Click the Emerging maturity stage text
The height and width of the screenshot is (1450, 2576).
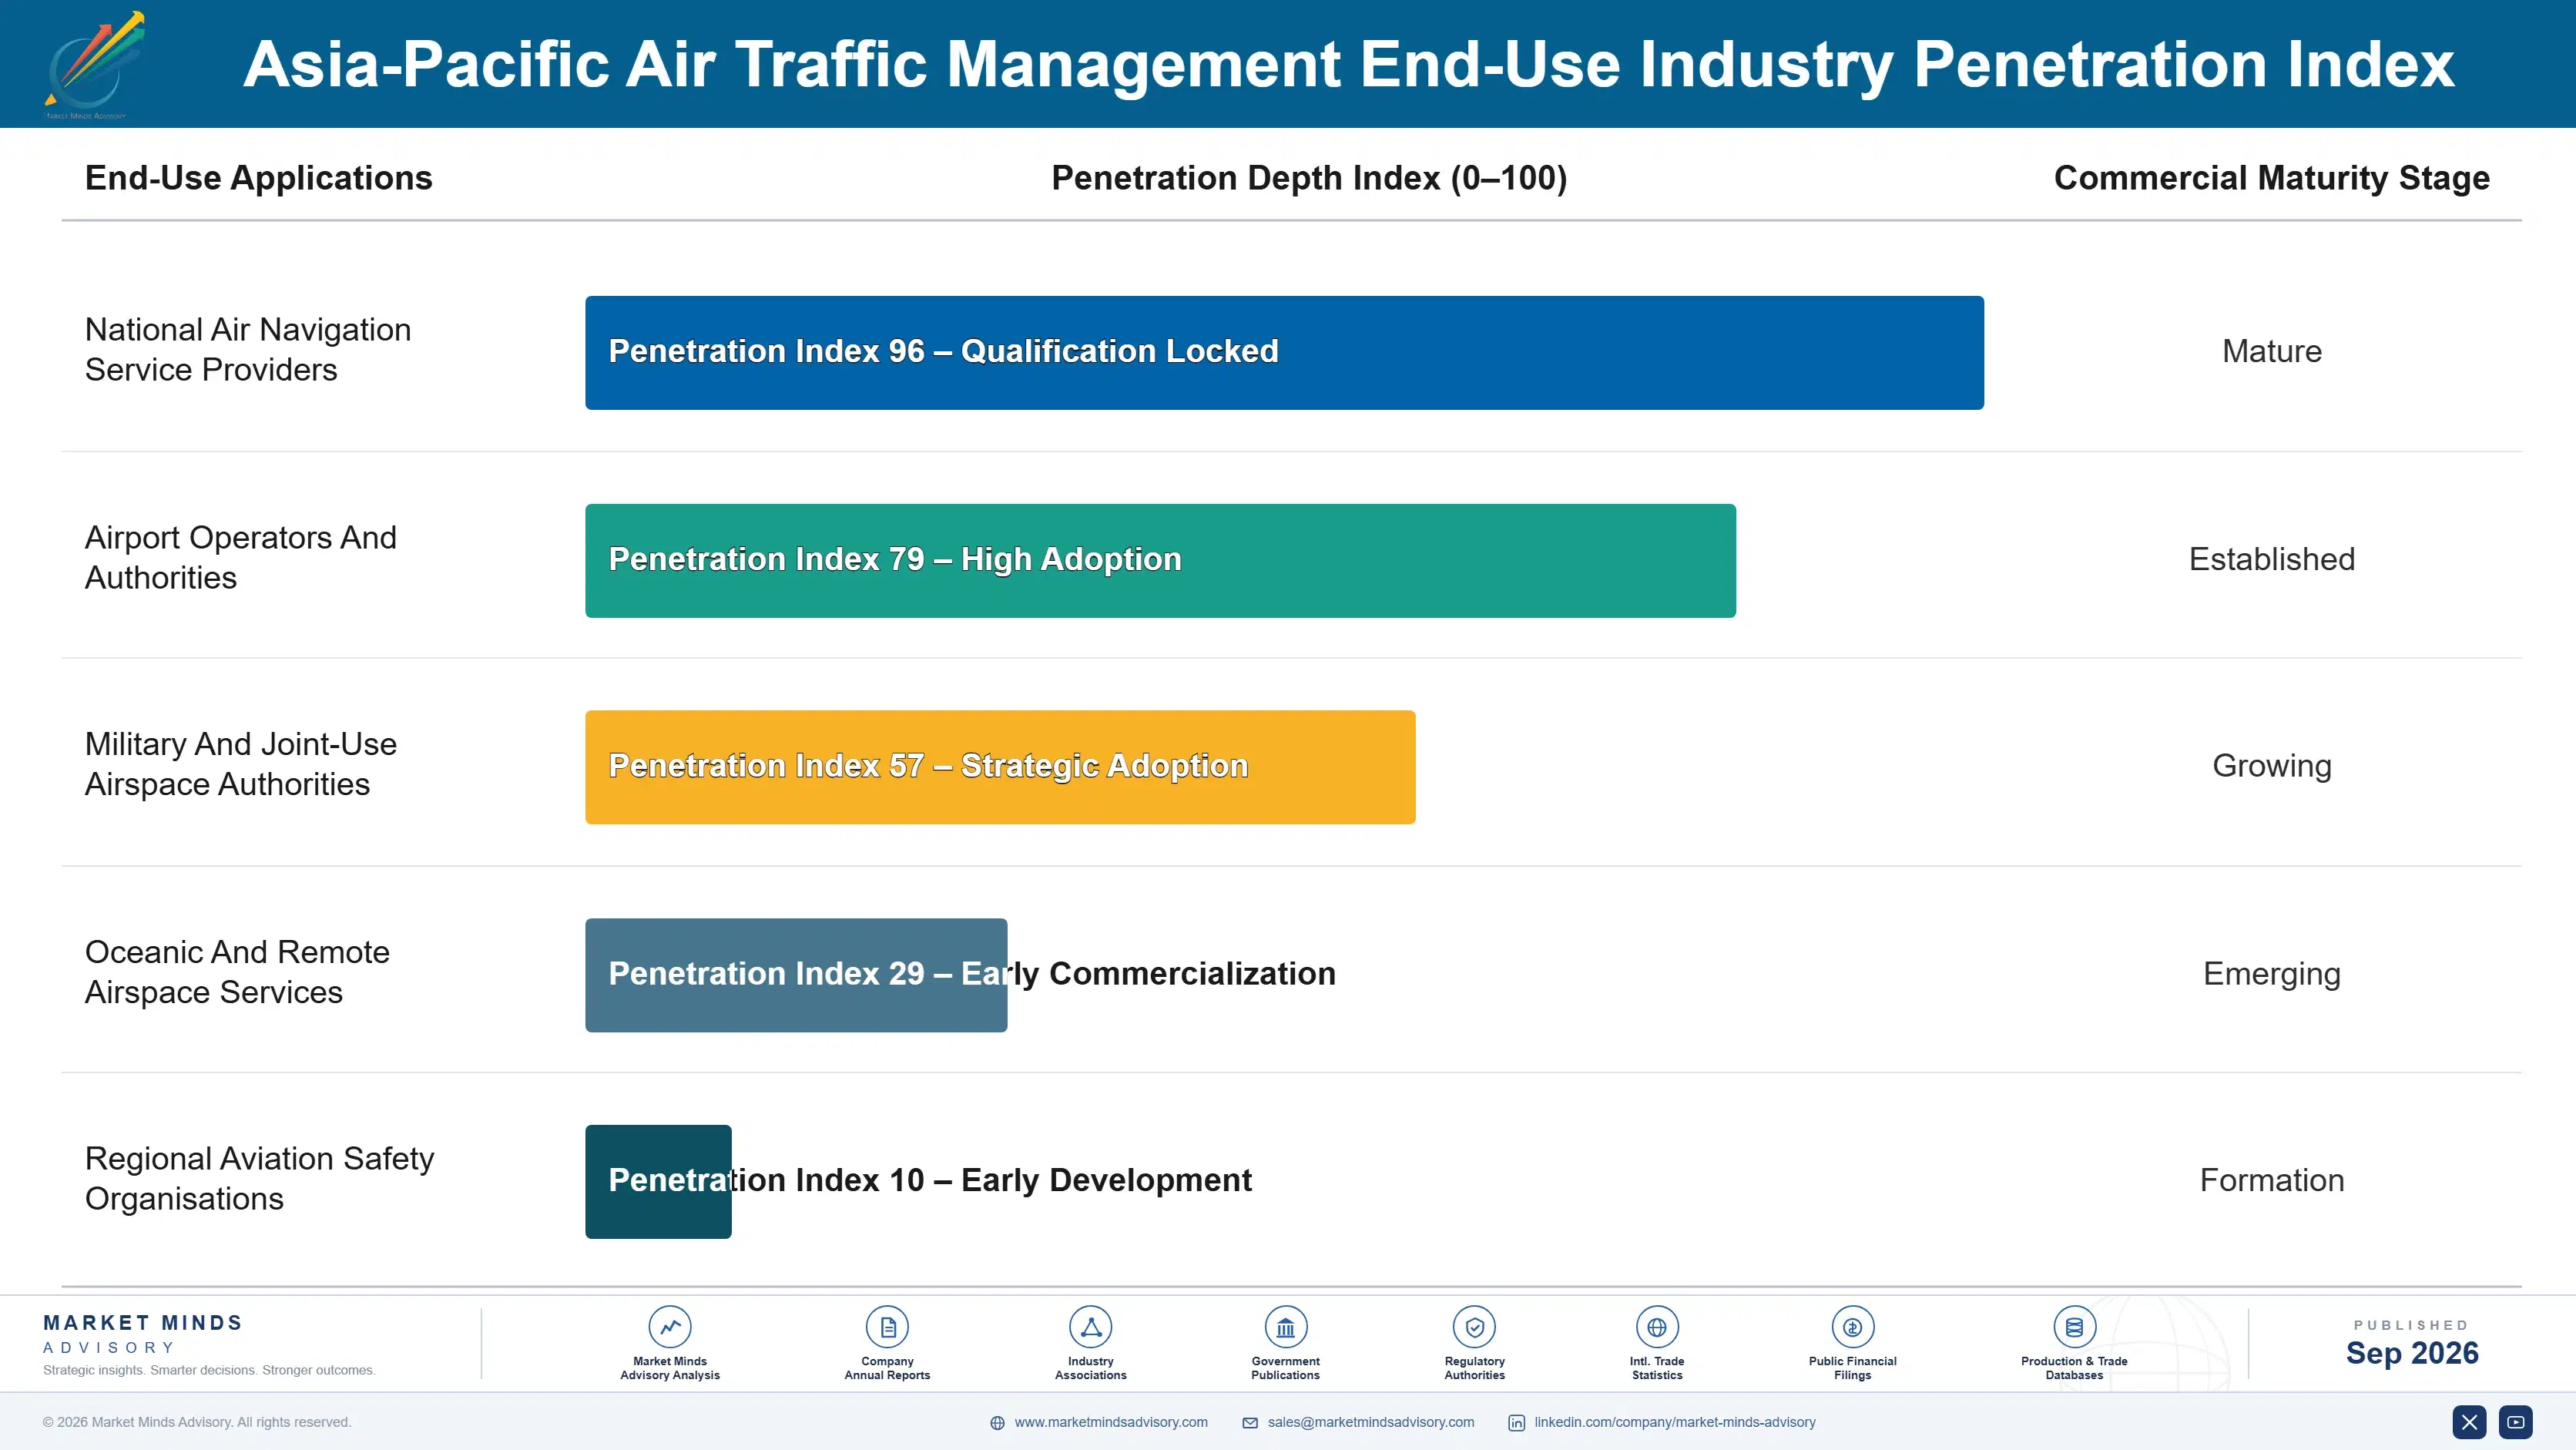pyautogui.click(x=2272, y=974)
